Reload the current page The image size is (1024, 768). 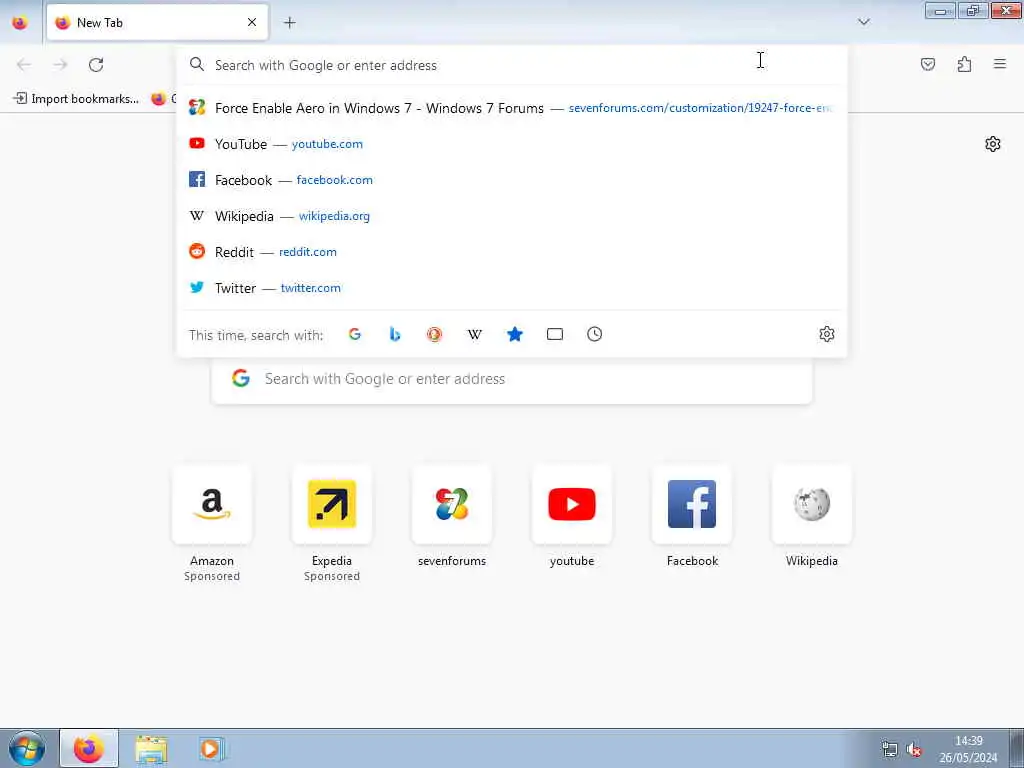coord(96,64)
